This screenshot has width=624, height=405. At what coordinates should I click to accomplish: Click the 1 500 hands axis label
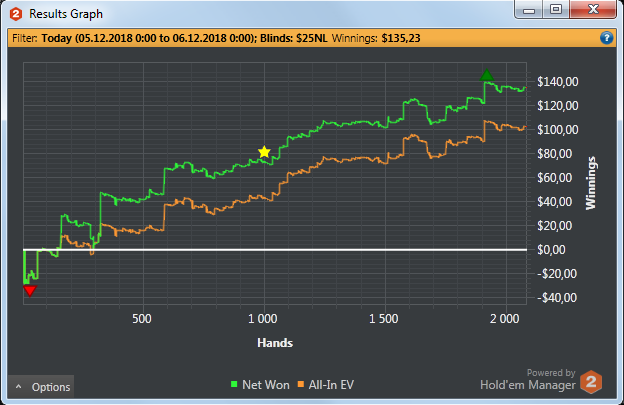(384, 319)
